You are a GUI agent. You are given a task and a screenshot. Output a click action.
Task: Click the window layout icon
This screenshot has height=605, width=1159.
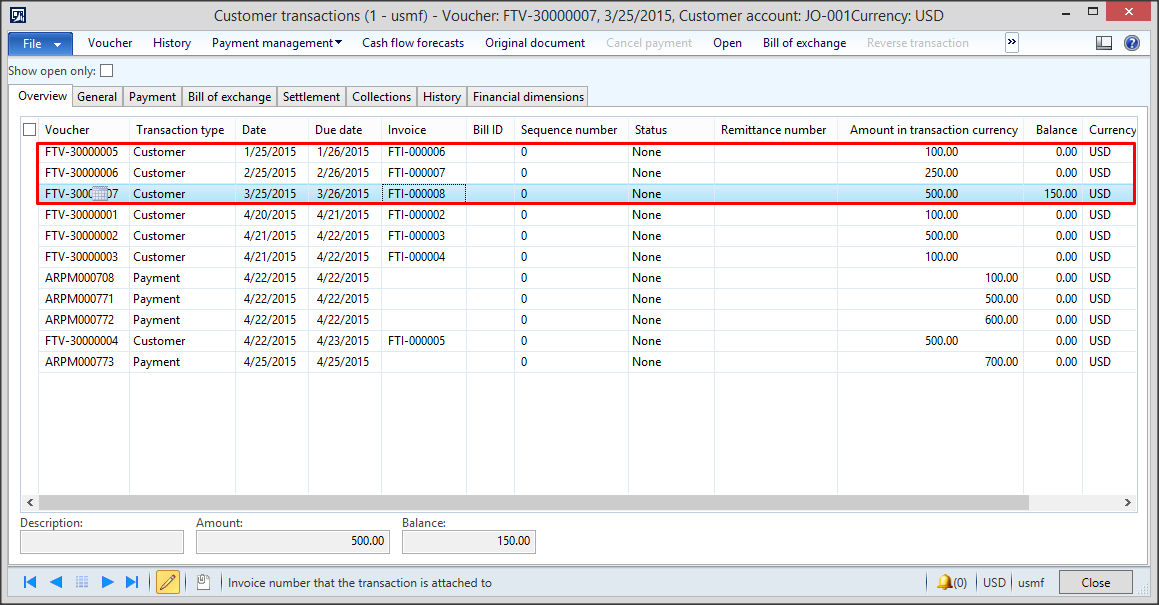coord(1103,42)
